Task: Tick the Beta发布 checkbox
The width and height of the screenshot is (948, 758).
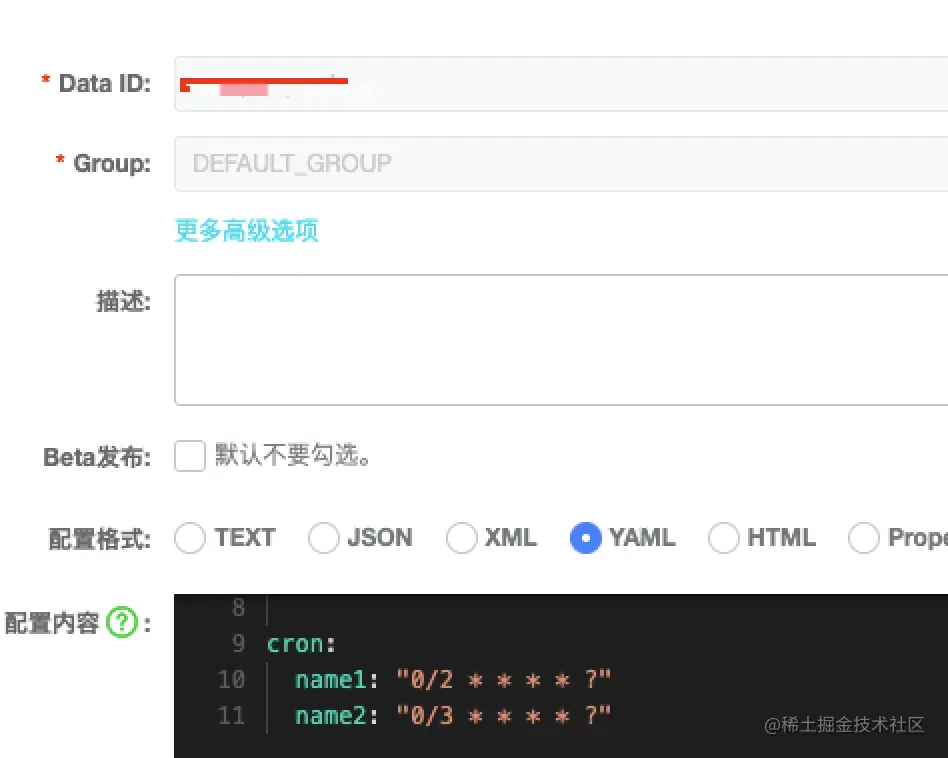Action: [x=190, y=456]
